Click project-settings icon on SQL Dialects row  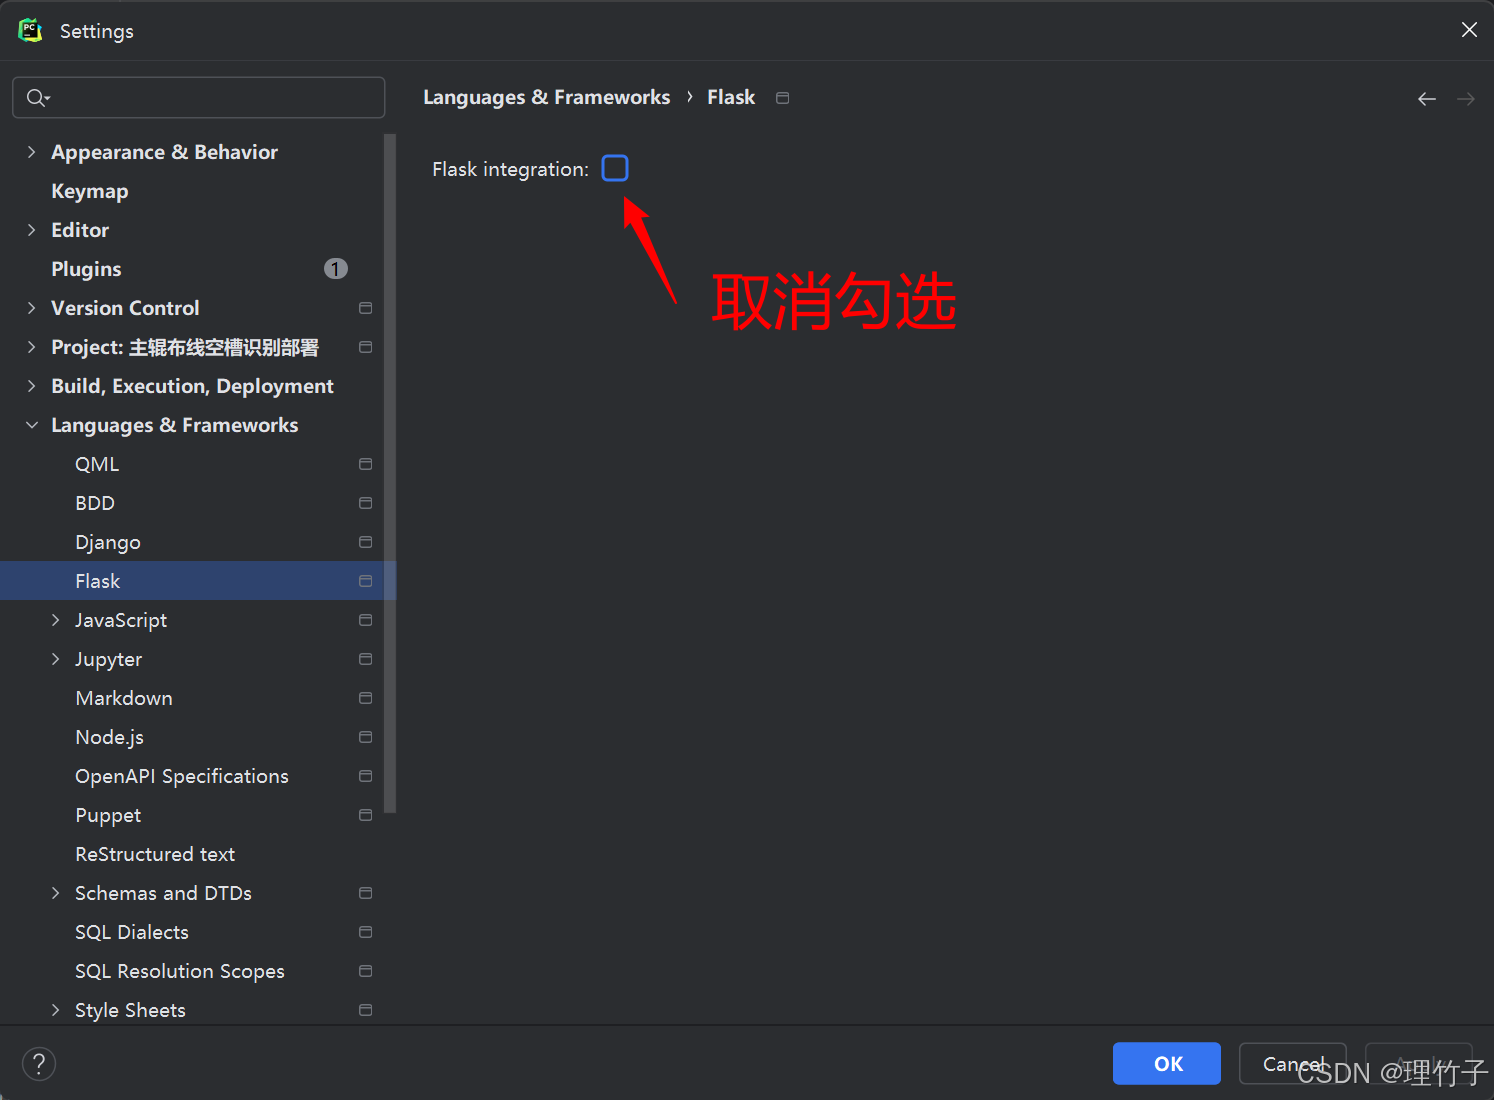366,932
